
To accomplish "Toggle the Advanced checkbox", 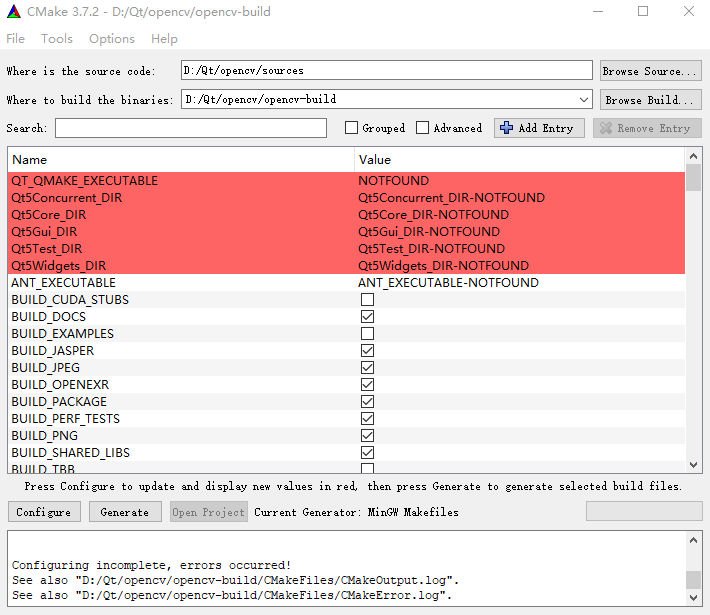I will point(422,128).
